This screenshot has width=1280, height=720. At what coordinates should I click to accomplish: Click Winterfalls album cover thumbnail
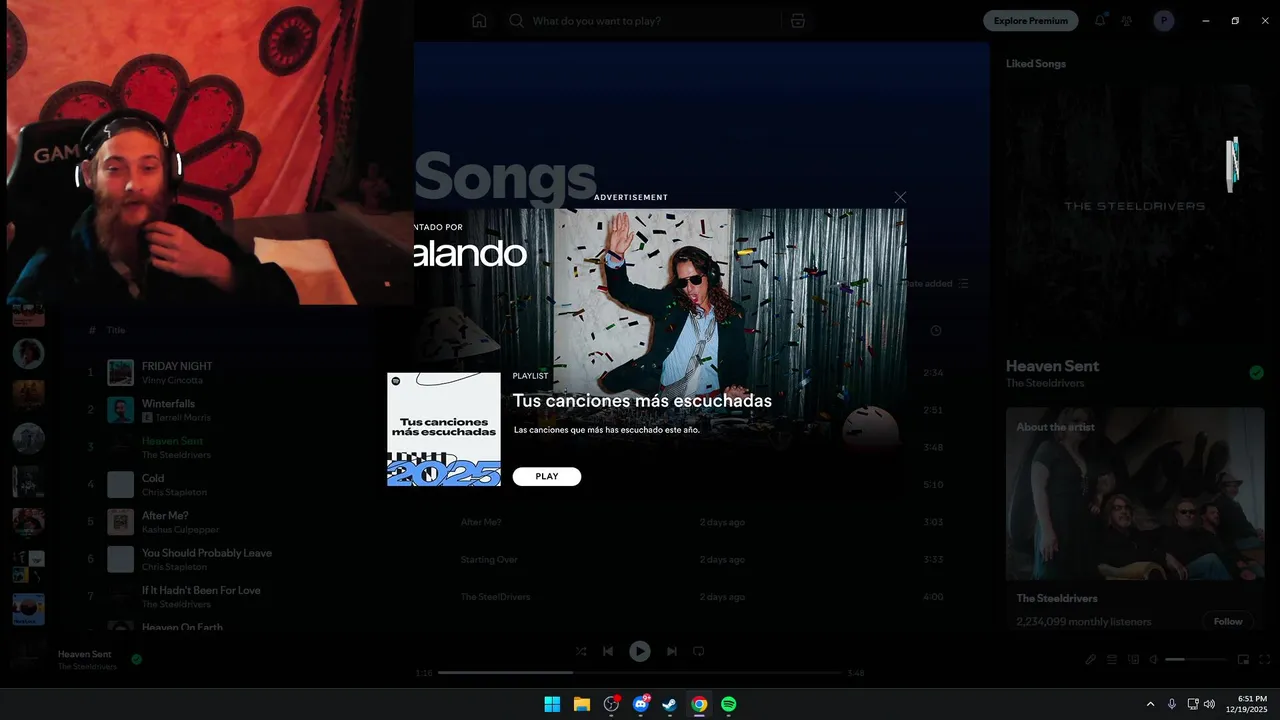121,410
